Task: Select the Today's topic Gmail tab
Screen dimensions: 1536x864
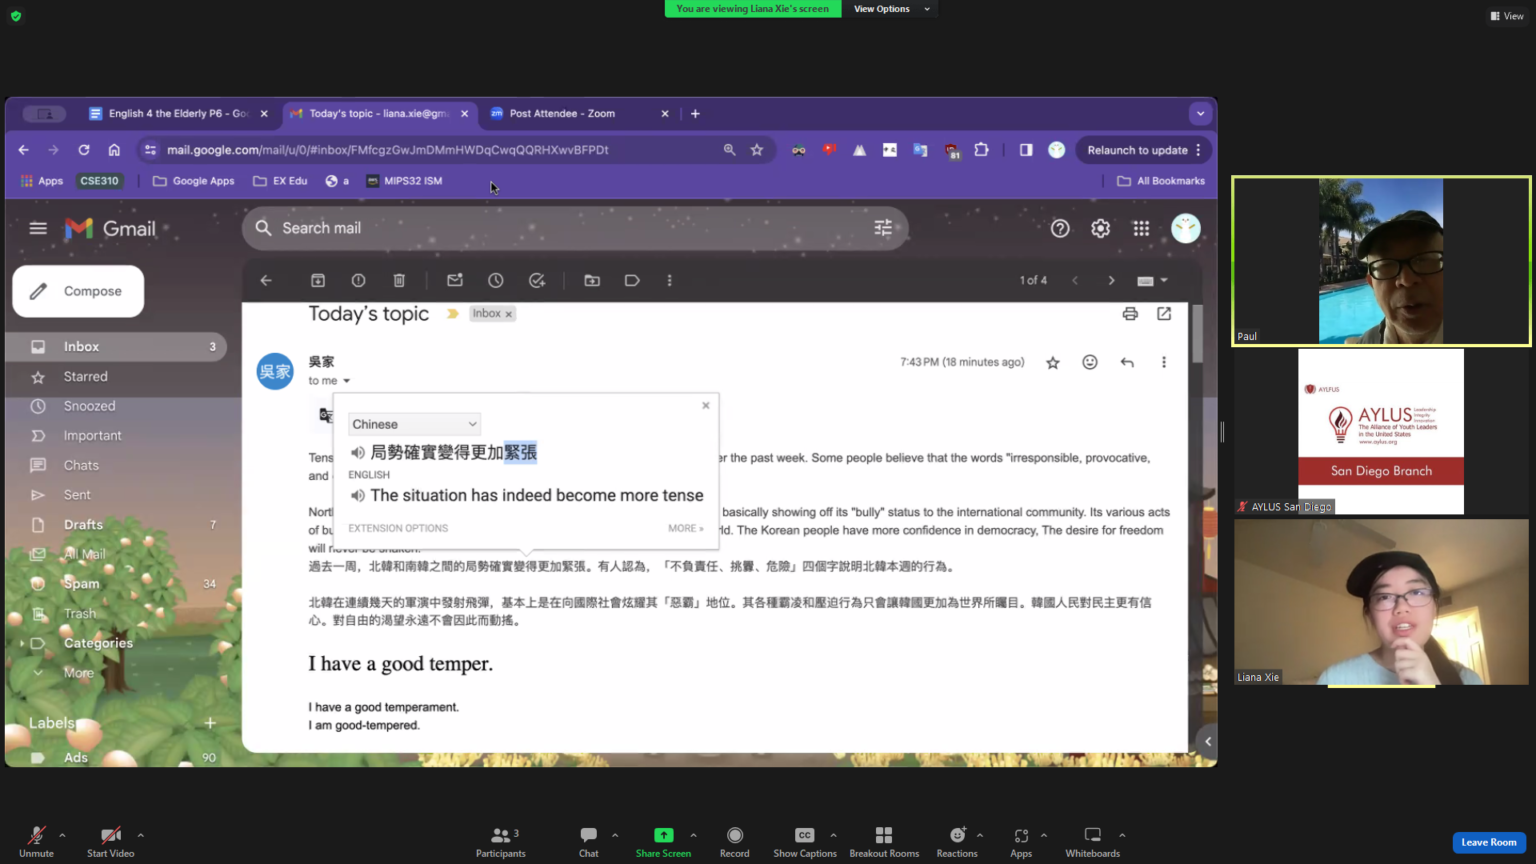Action: pos(379,113)
